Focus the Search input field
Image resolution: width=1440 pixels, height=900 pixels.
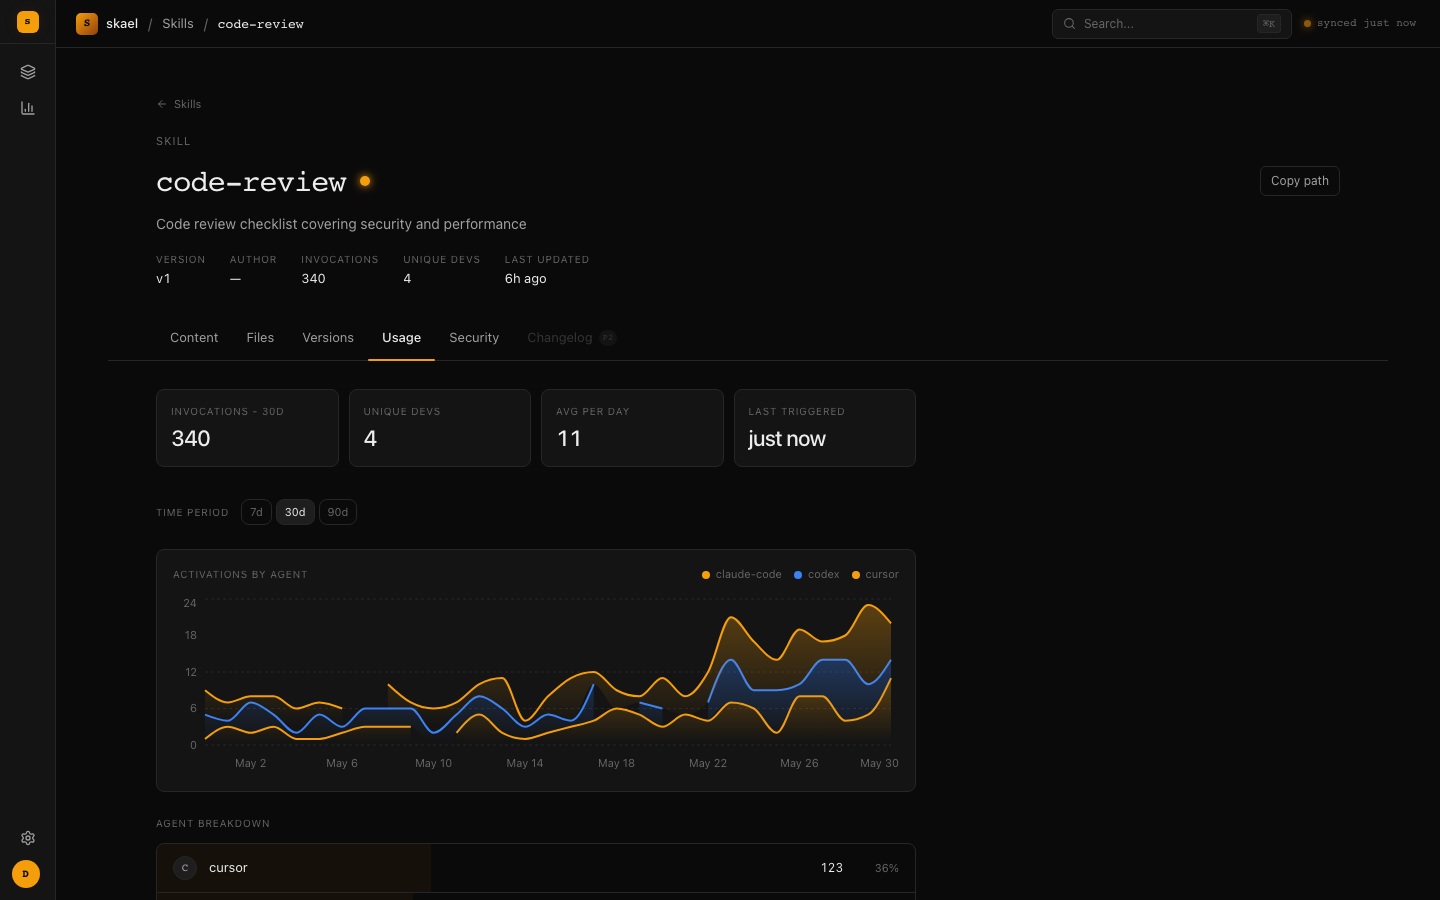click(x=1171, y=24)
